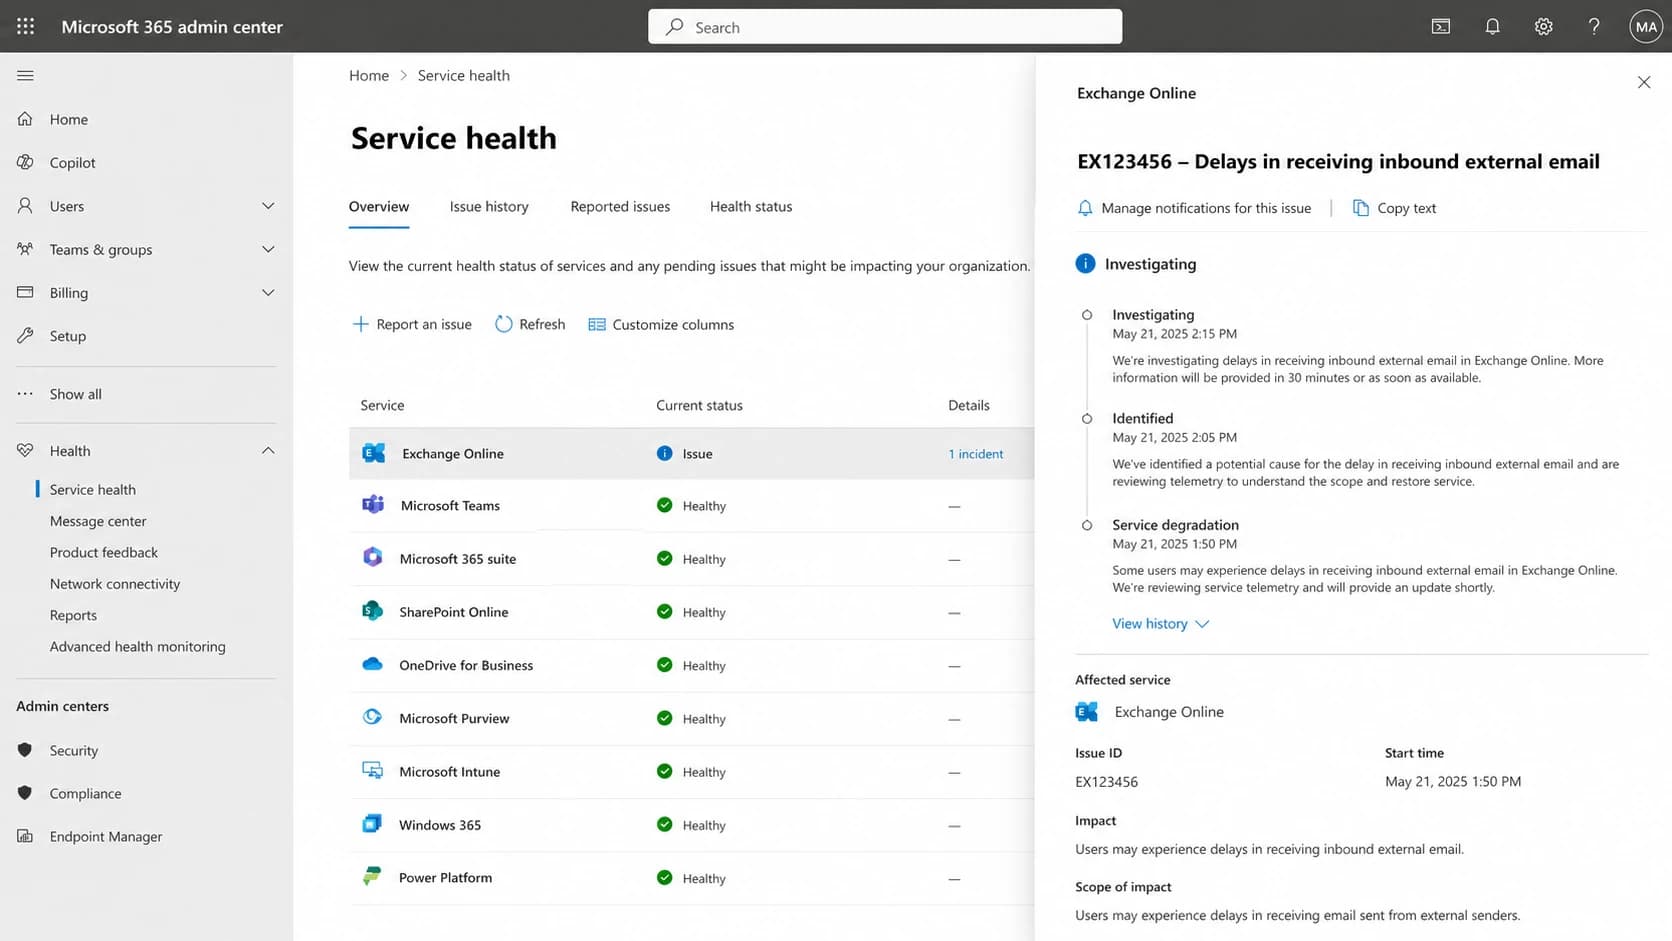Collapse the navigation menu hamburger icon
The height and width of the screenshot is (941, 1672).
pyautogui.click(x=26, y=75)
